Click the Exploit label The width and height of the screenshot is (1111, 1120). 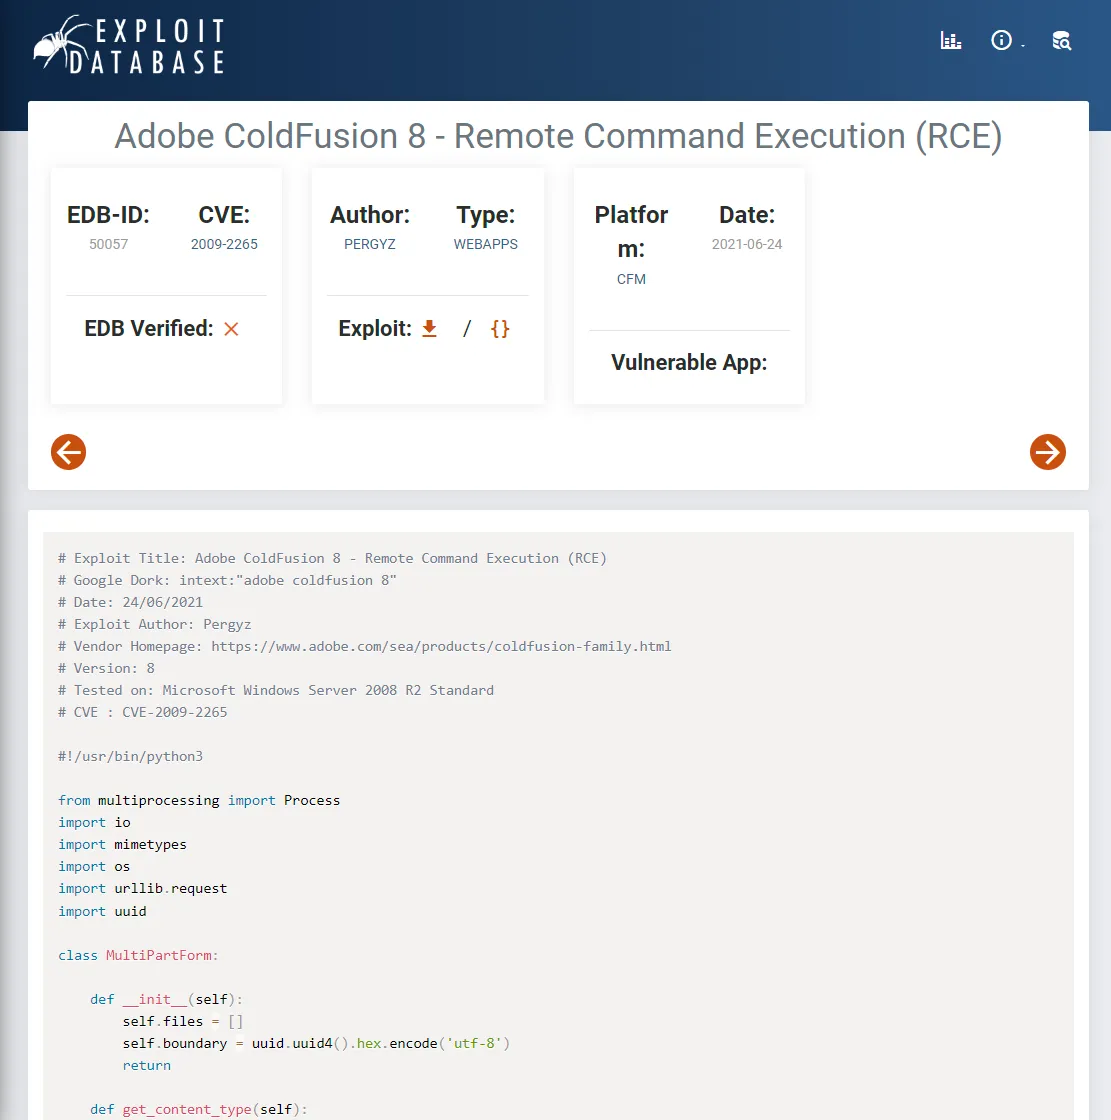pyautogui.click(x=375, y=329)
